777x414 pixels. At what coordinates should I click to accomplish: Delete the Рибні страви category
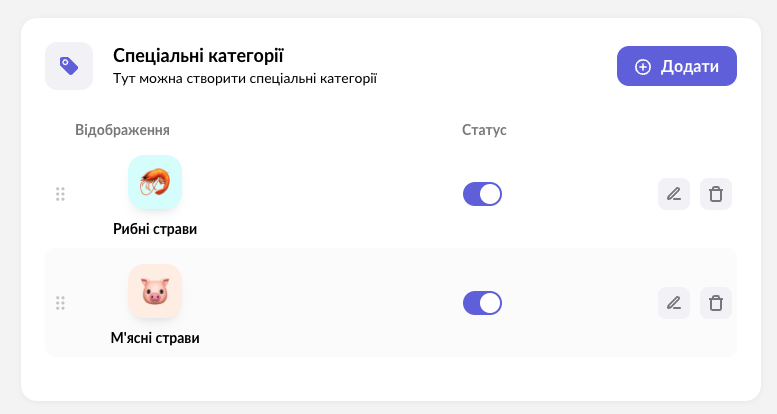(716, 194)
